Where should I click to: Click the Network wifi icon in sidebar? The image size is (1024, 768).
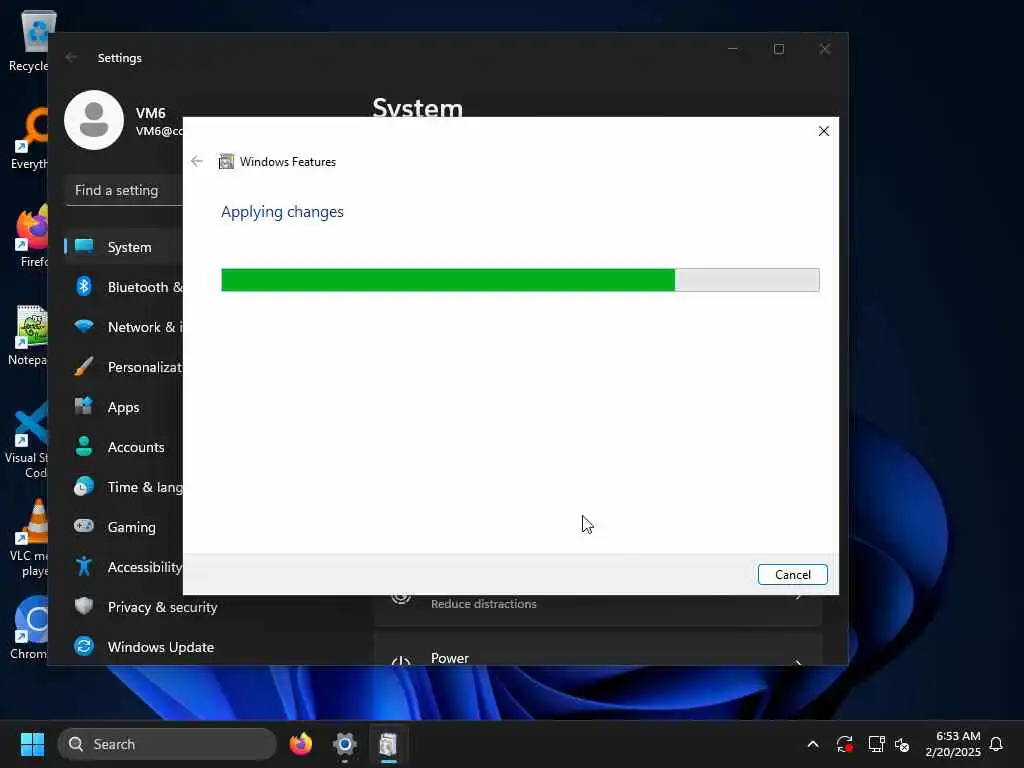coord(84,326)
